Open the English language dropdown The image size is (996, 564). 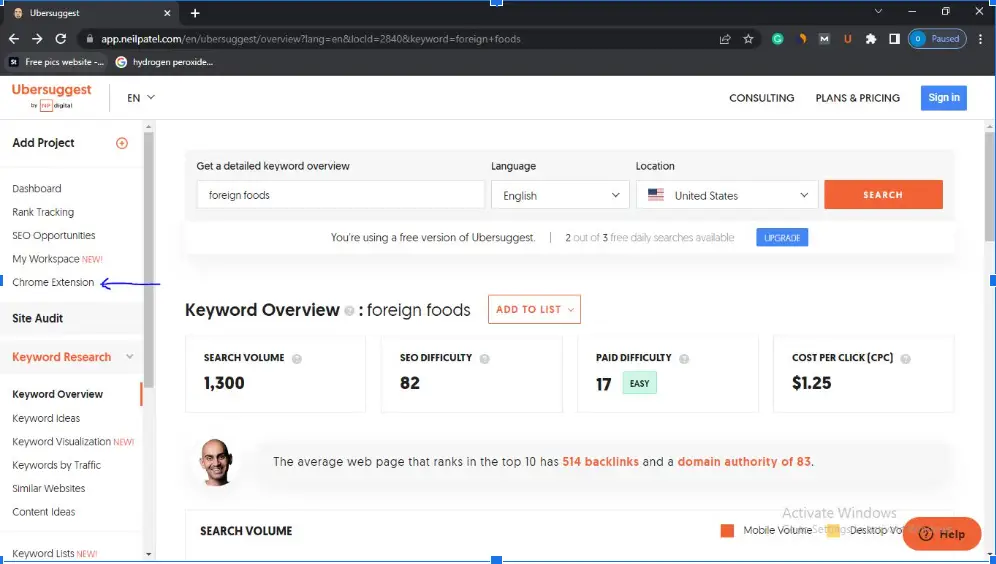[x=560, y=195]
